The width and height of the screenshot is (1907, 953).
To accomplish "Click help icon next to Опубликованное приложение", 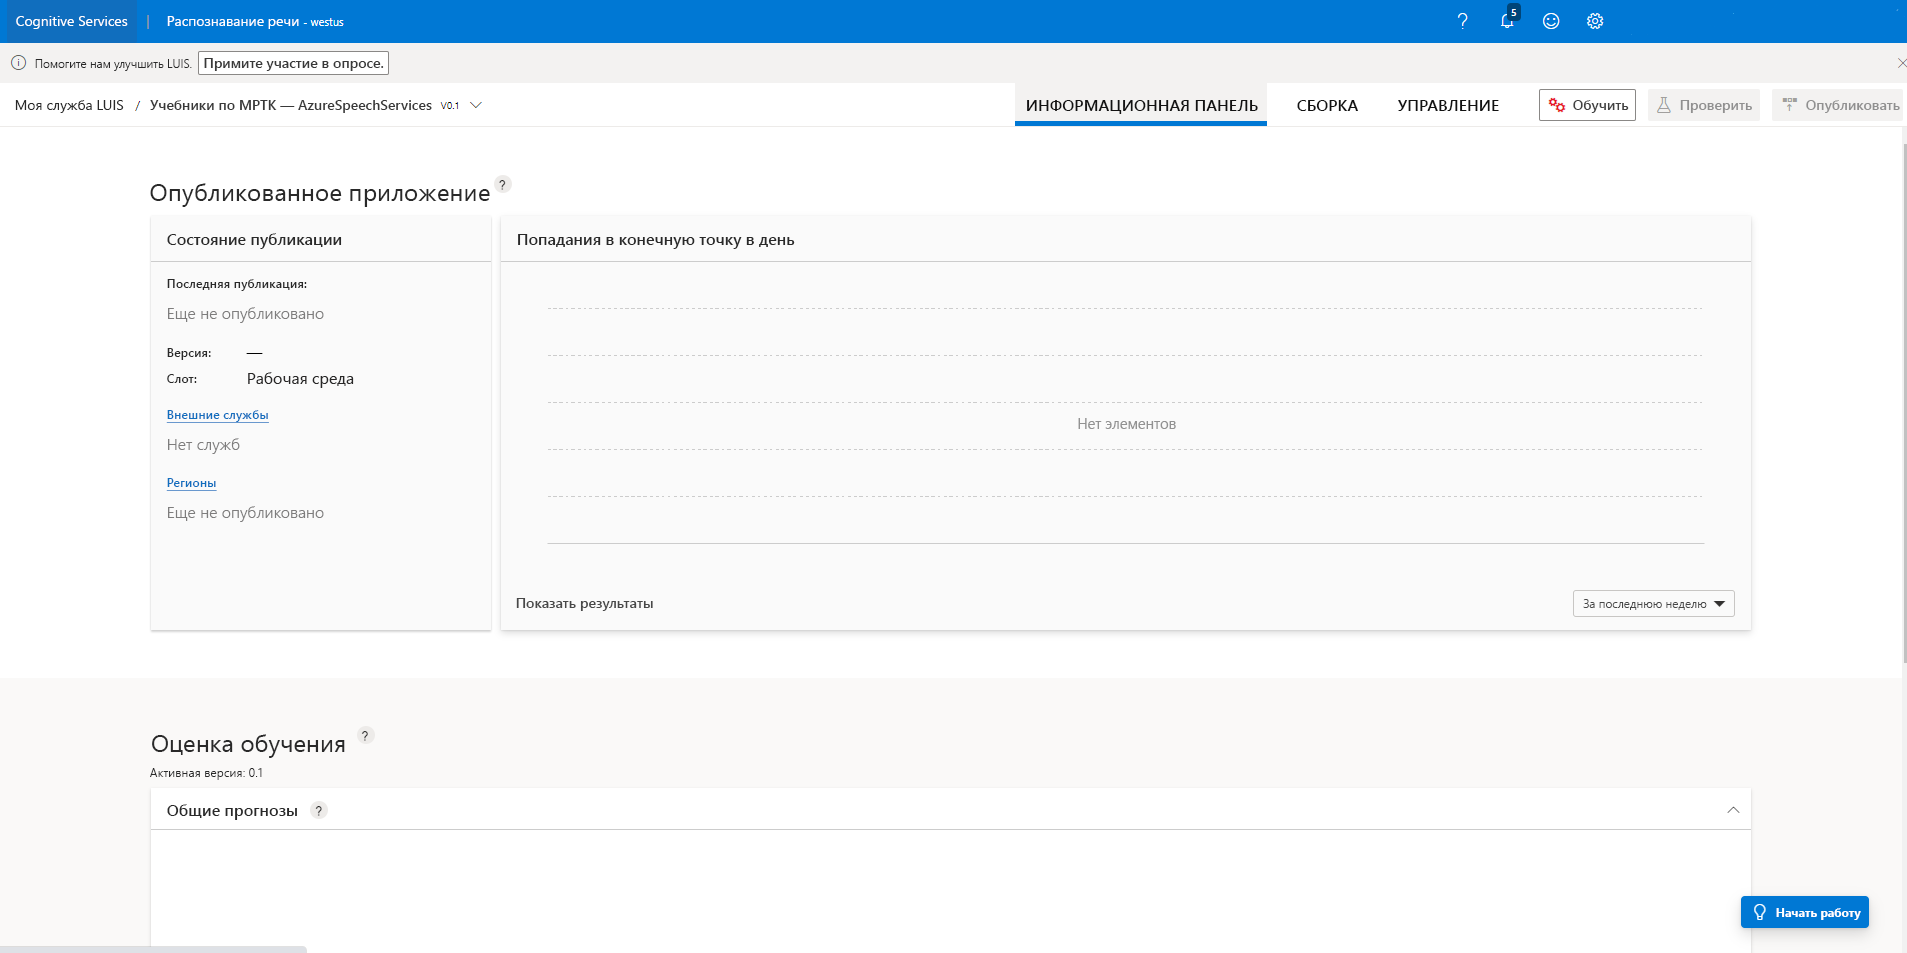I will 503,184.
